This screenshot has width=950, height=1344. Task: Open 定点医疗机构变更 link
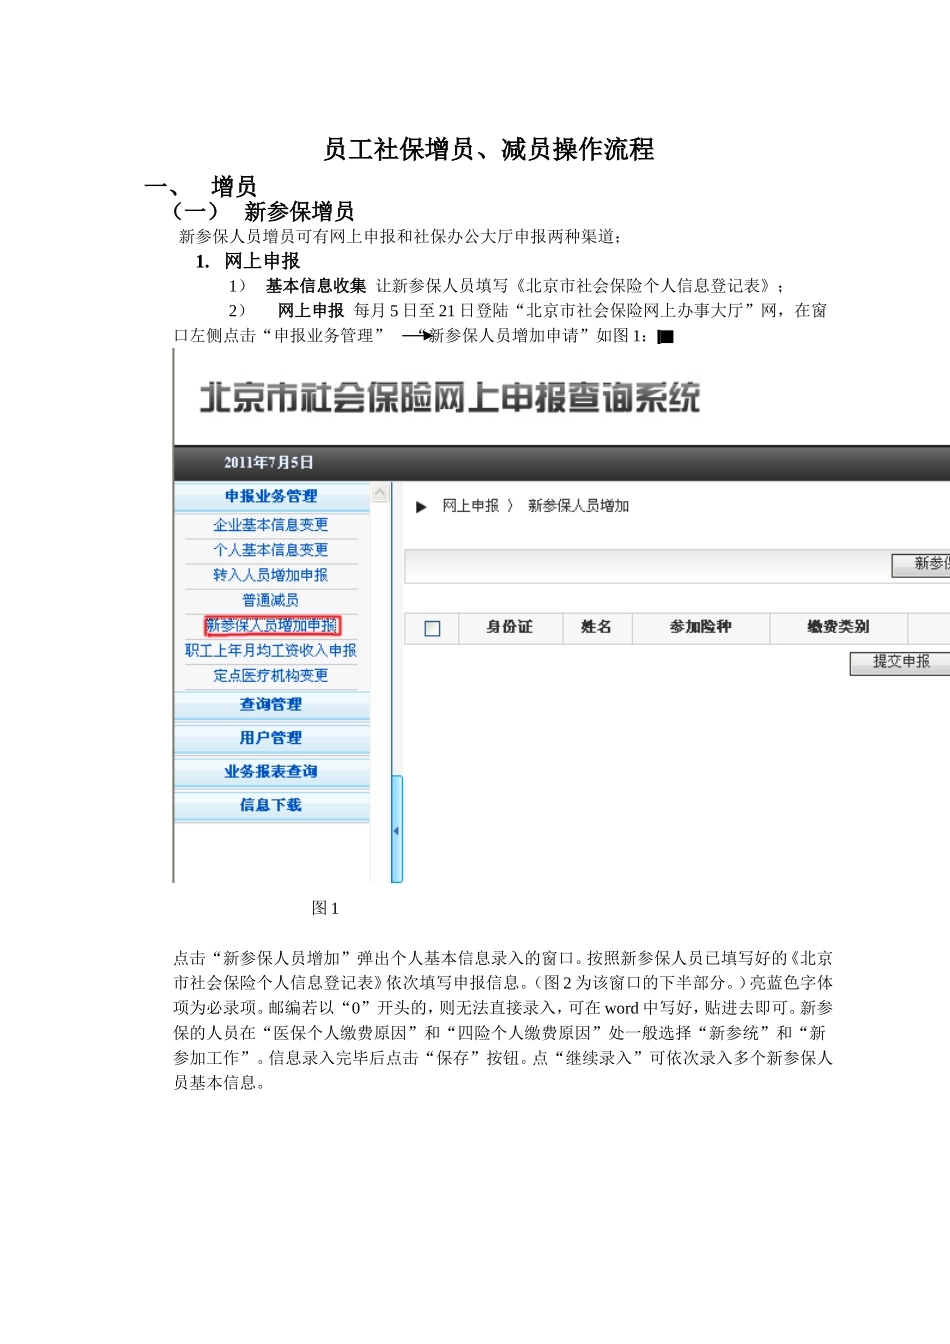271,675
